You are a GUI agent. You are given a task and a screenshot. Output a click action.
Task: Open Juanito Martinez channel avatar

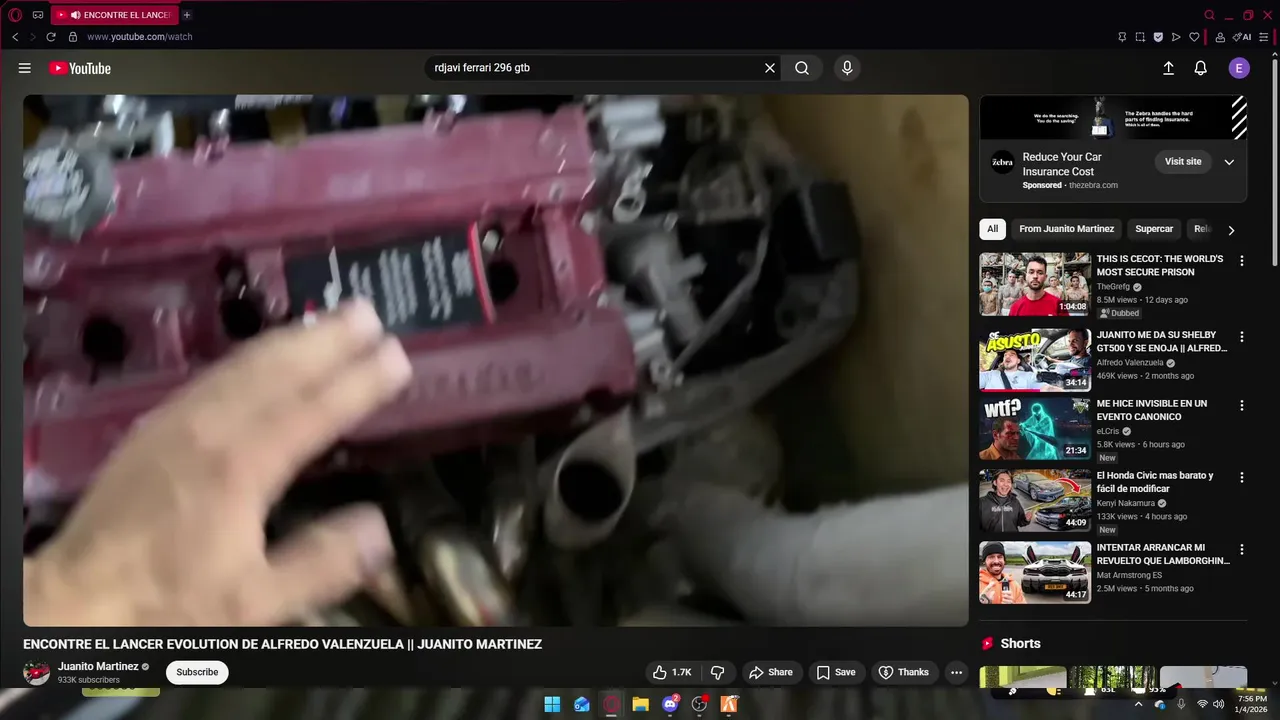tap(37, 672)
